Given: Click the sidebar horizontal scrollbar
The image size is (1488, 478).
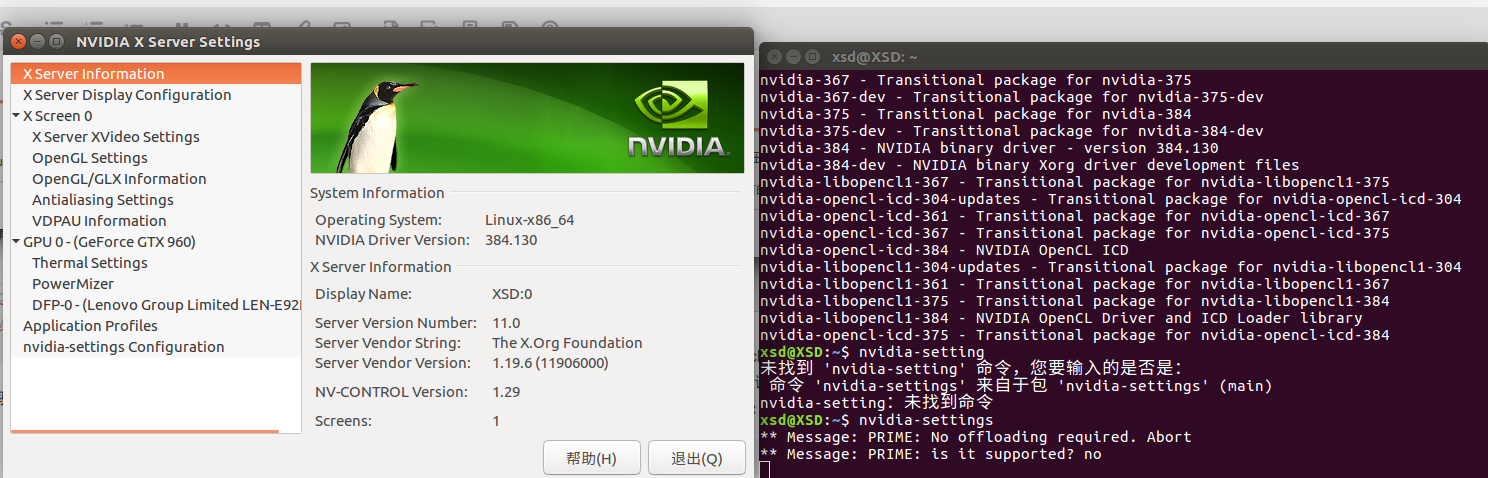Looking at the screenshot, I should [x=145, y=431].
